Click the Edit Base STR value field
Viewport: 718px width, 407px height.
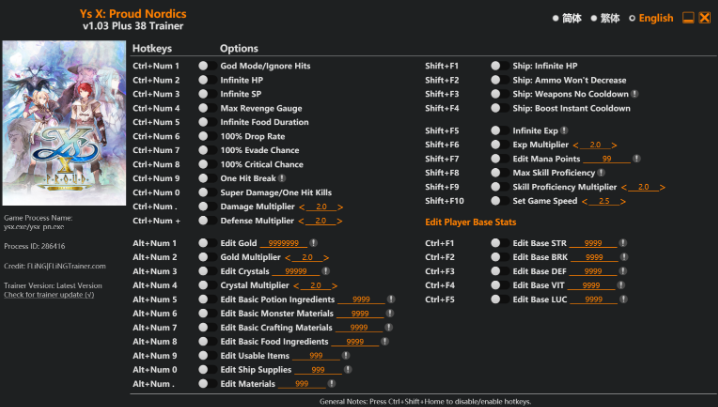pyautogui.click(x=593, y=243)
